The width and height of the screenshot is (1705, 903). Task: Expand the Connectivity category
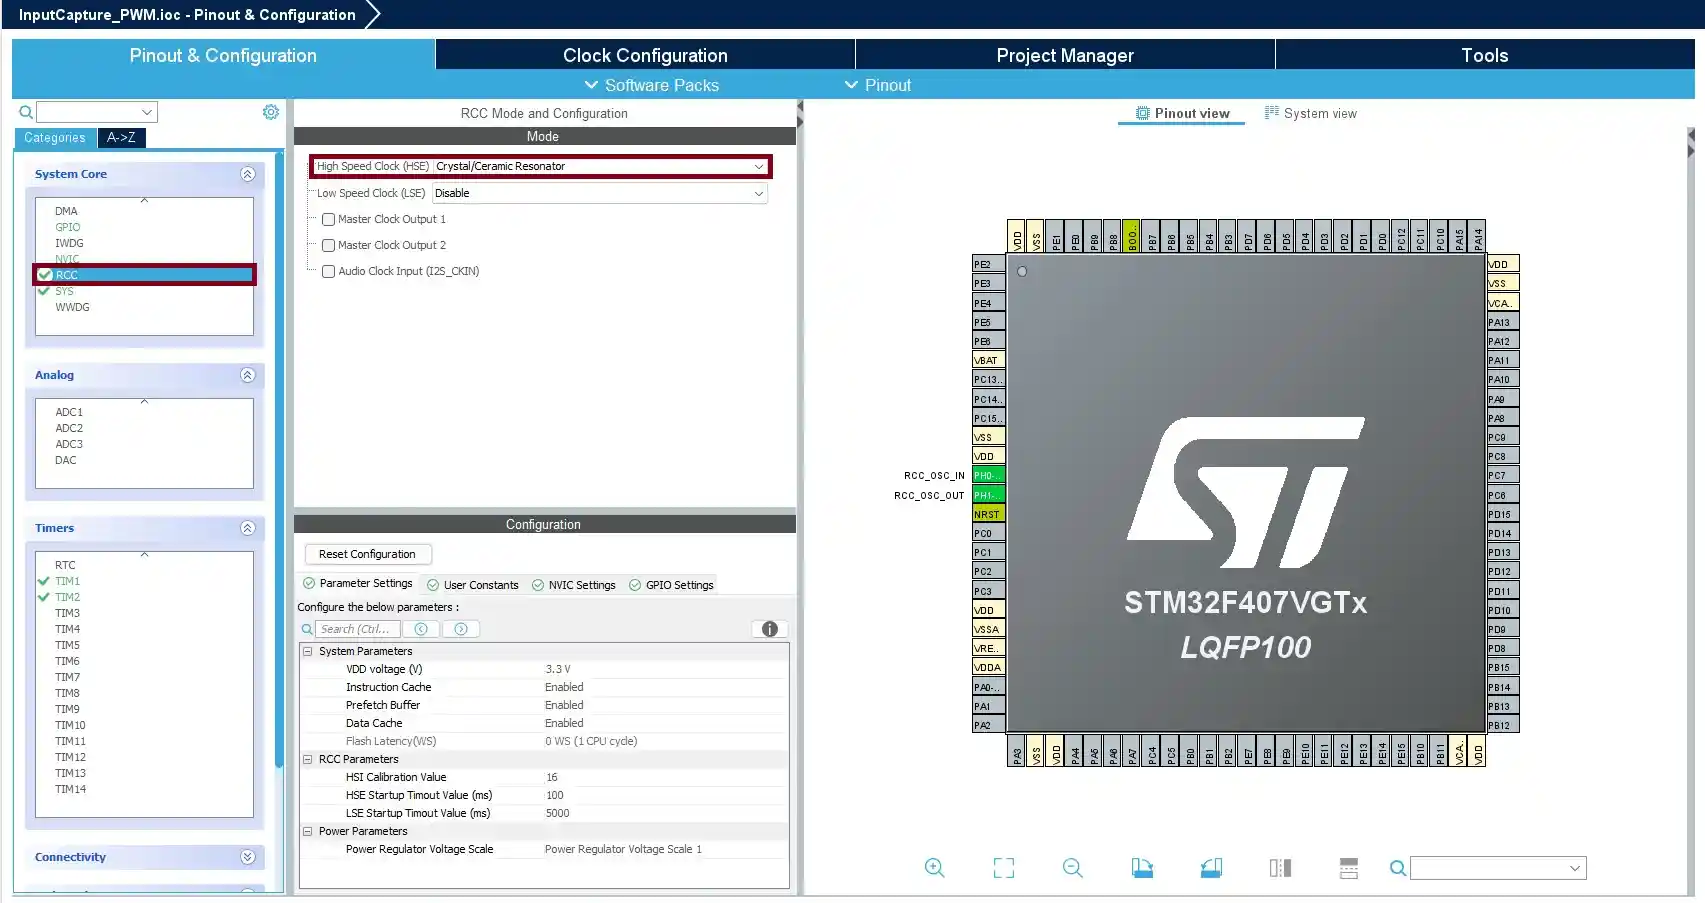[x=247, y=857]
